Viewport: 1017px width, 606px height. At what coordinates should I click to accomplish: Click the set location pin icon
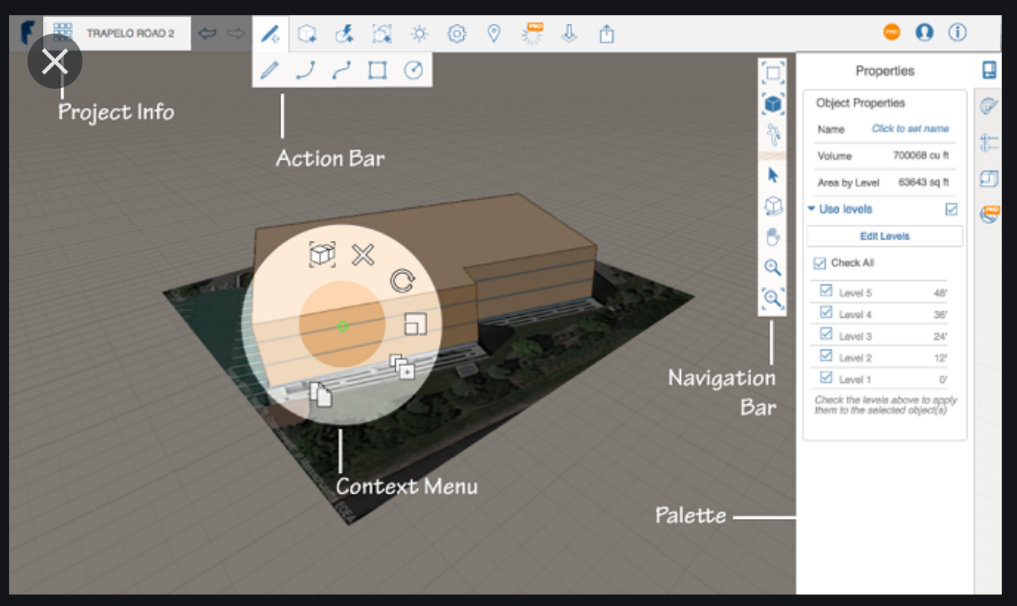point(494,33)
